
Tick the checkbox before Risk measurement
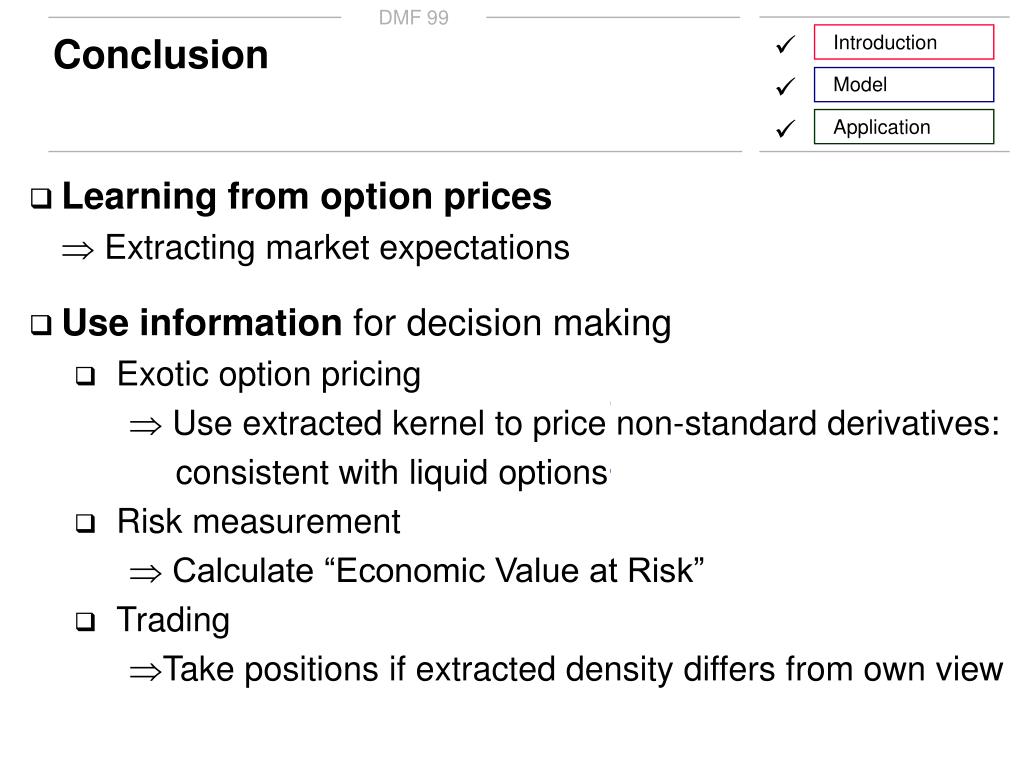tap(86, 523)
